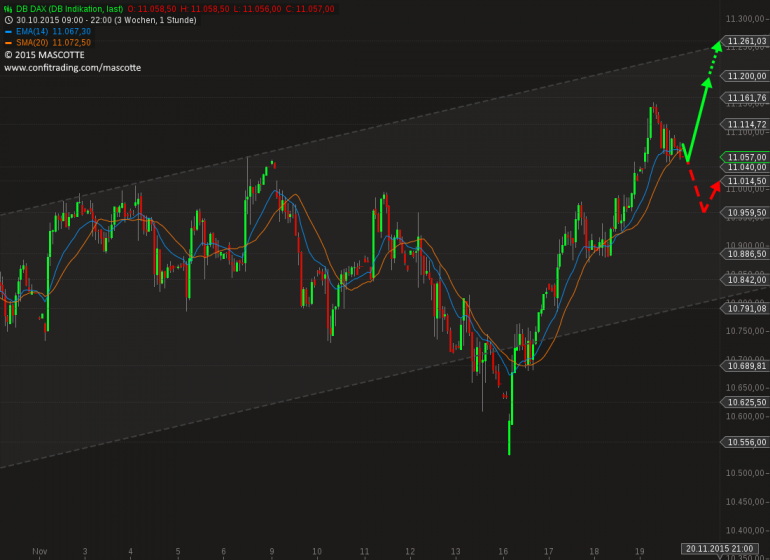
Task: Click the Nov label on the time axis
Action: pyautogui.click(x=40, y=551)
